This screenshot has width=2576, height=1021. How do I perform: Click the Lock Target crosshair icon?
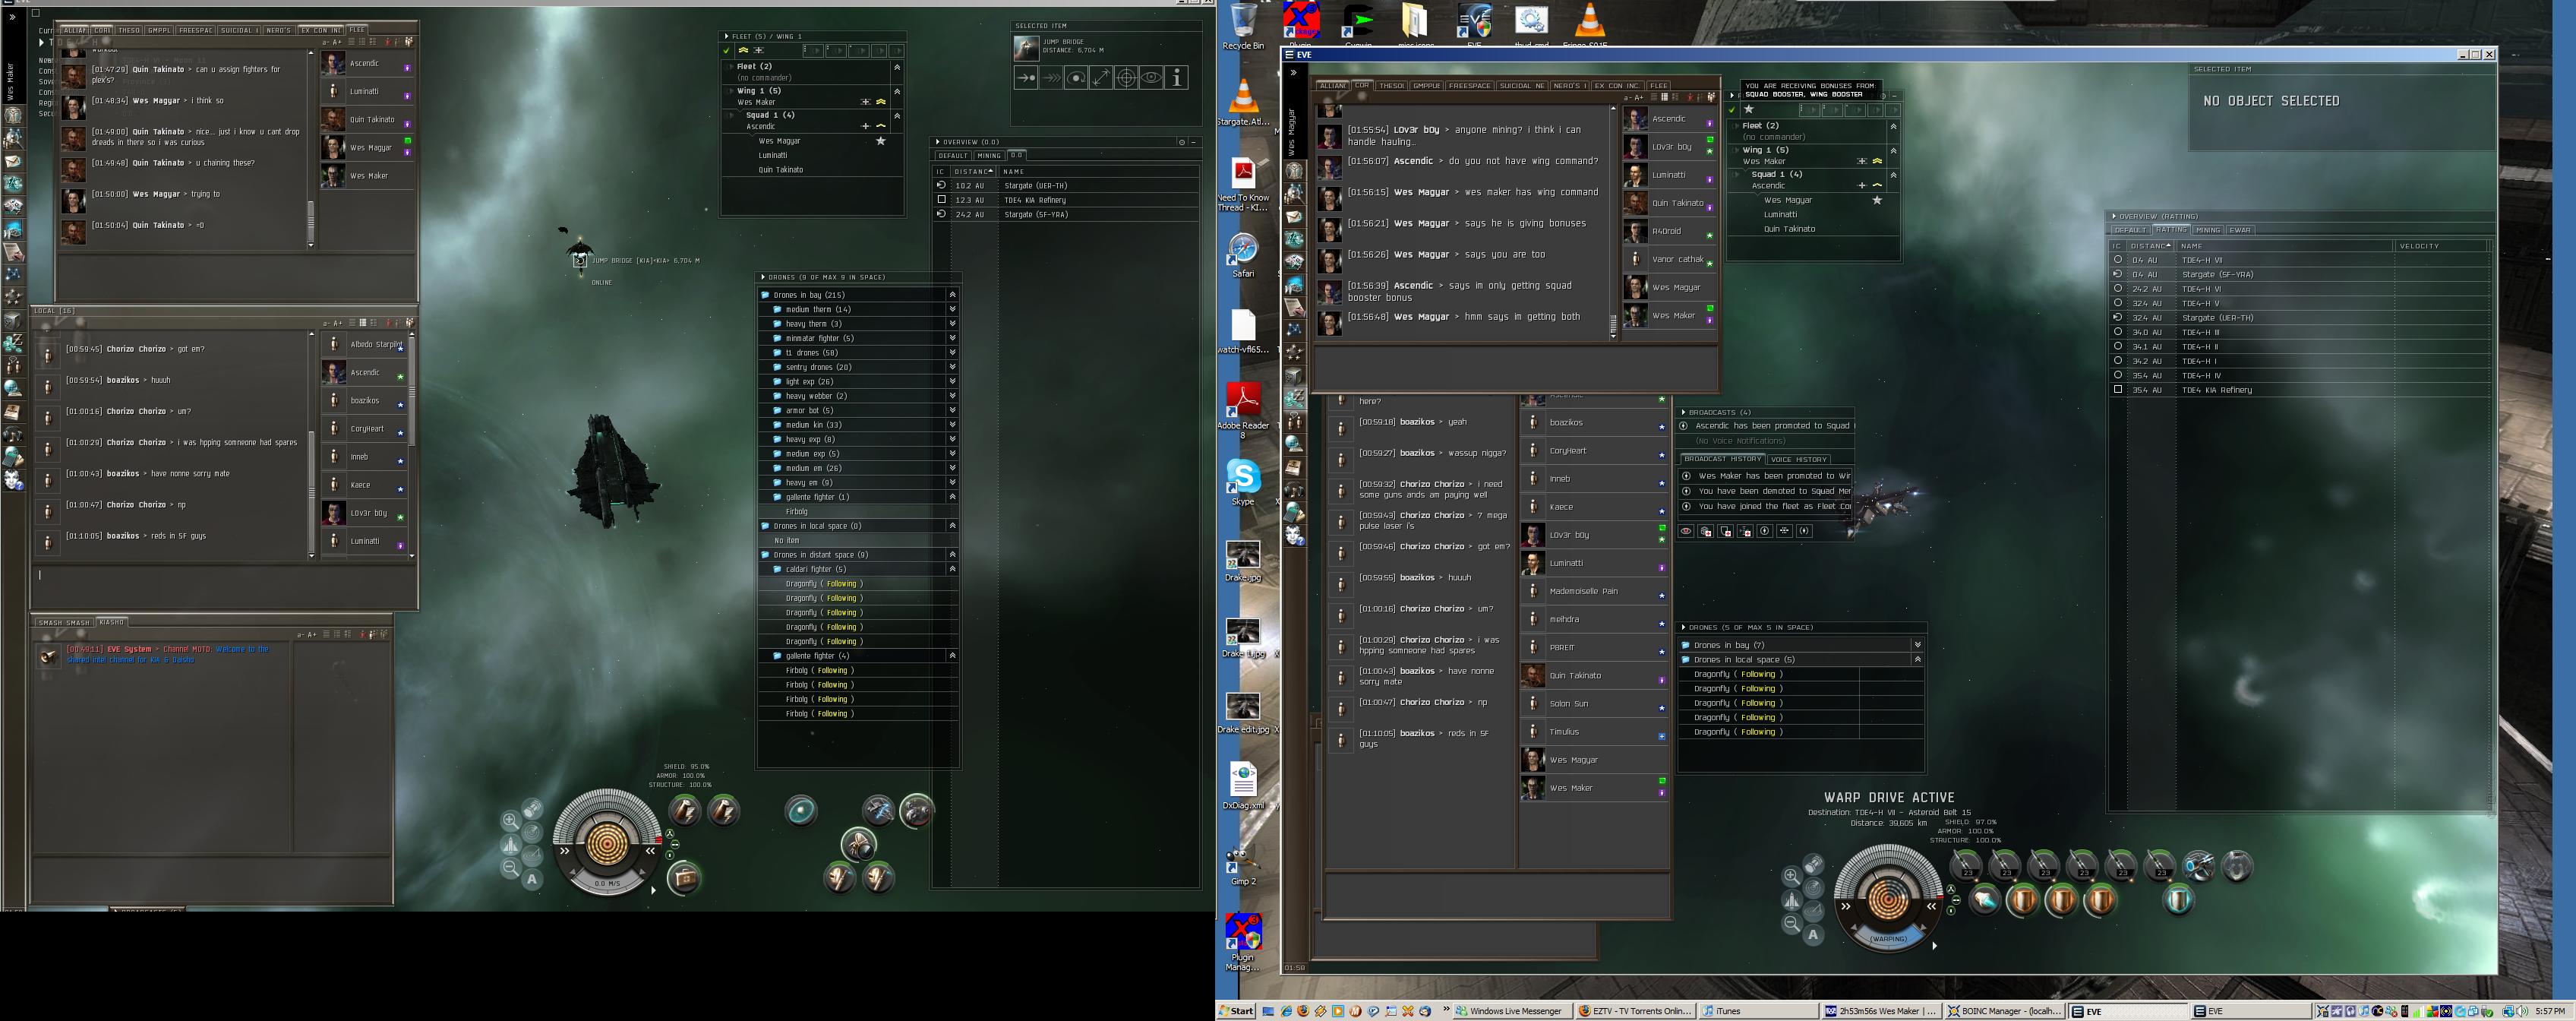[1126, 78]
